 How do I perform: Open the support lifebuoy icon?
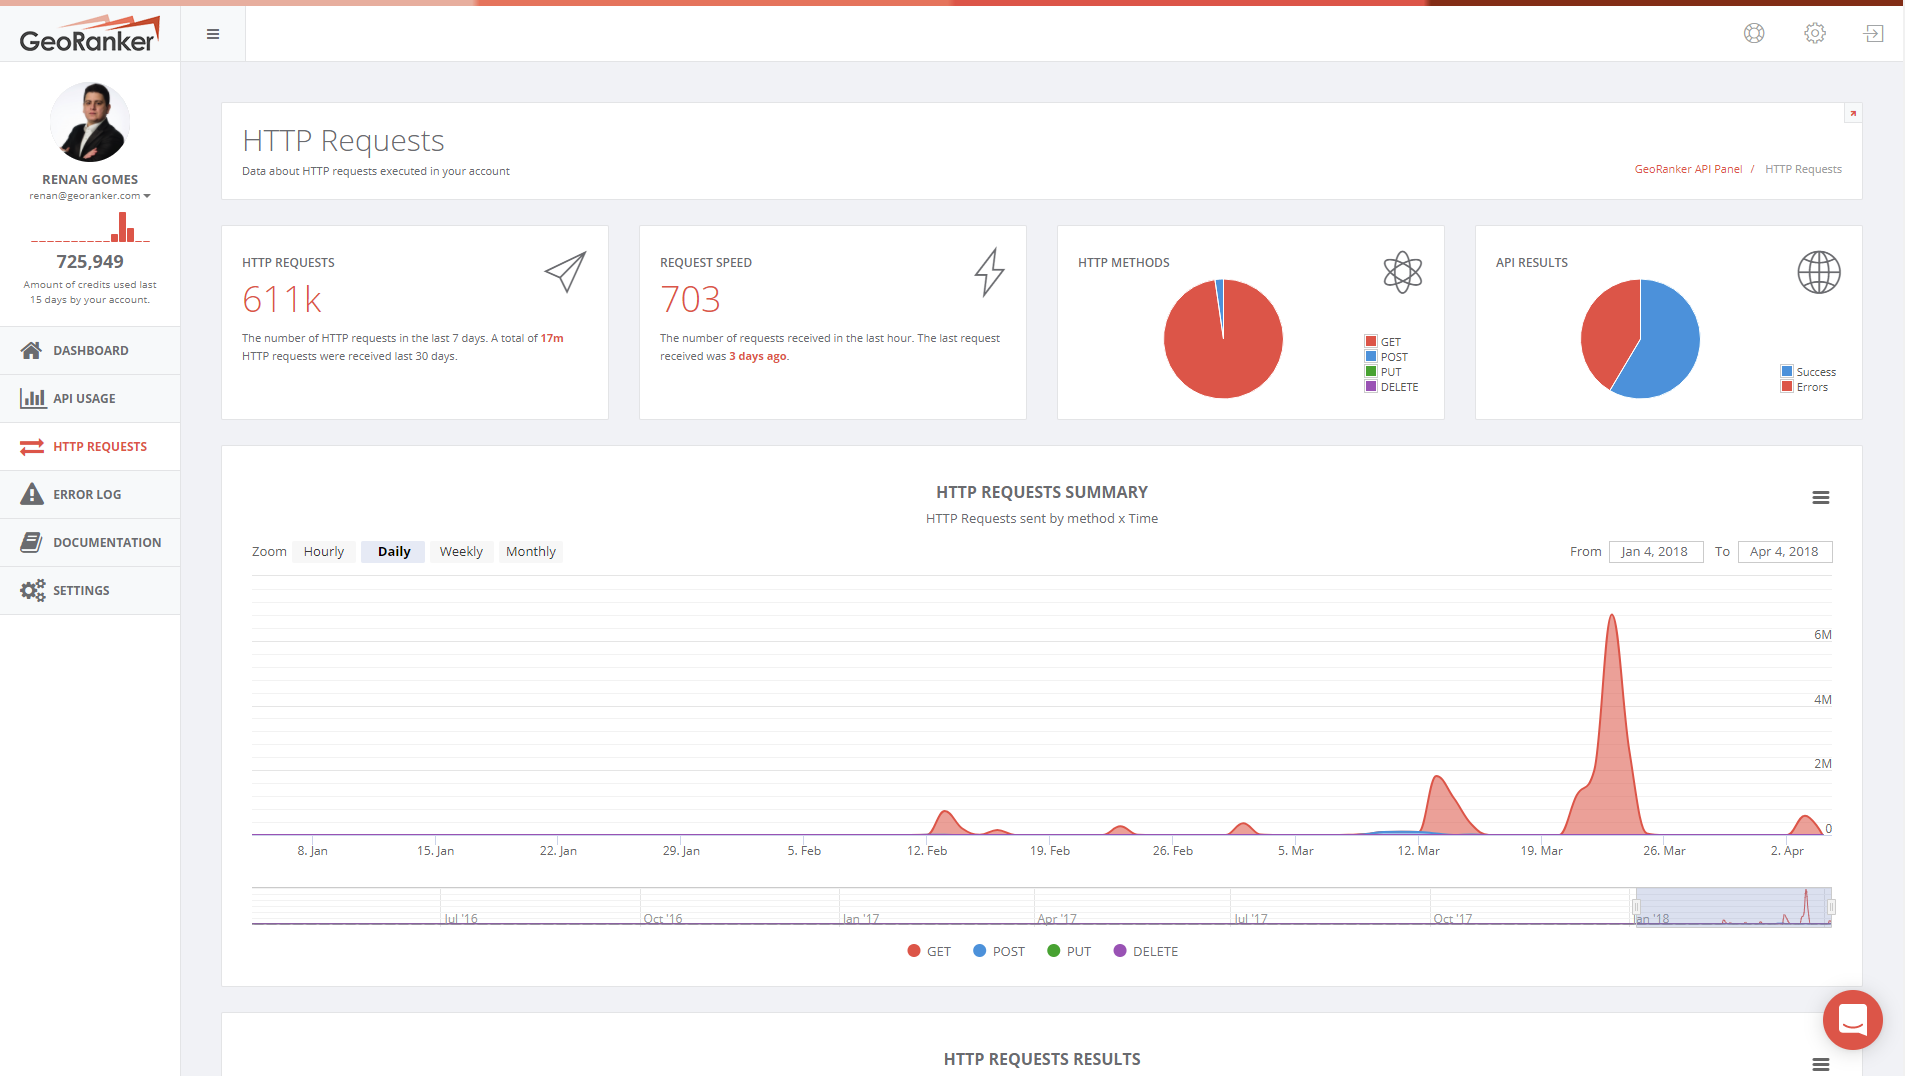[1754, 33]
